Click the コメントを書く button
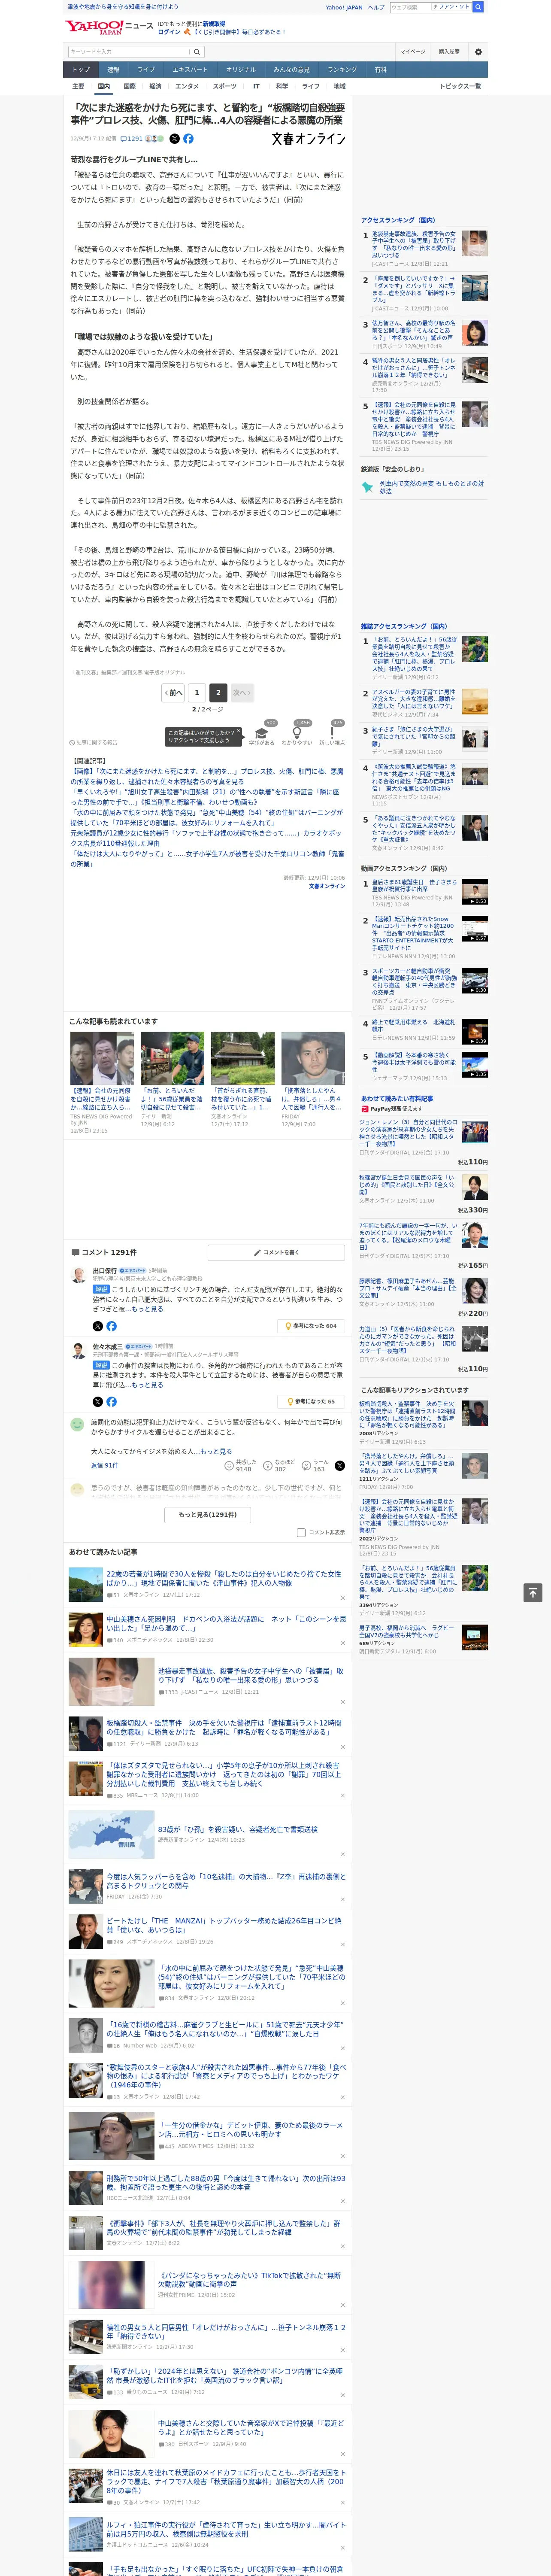 click(x=277, y=1253)
